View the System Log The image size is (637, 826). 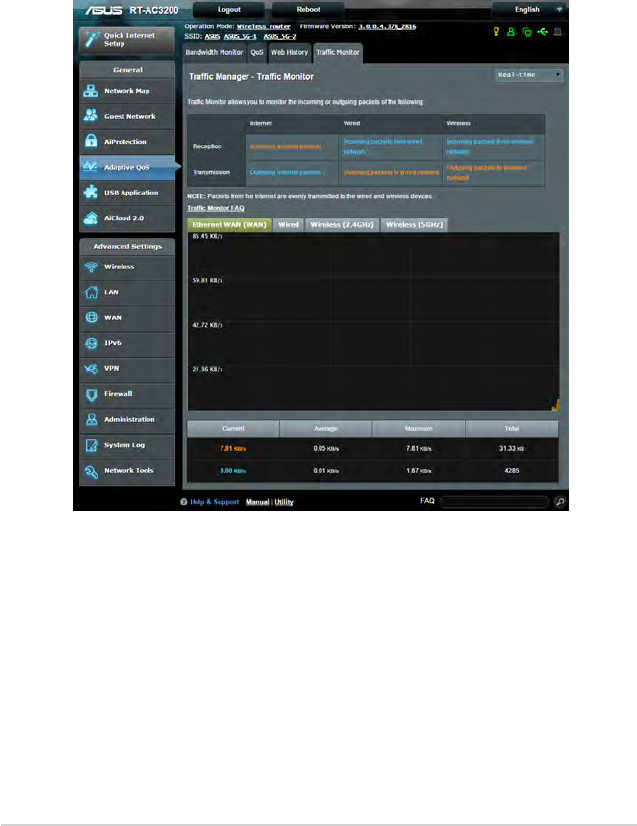tap(126, 445)
